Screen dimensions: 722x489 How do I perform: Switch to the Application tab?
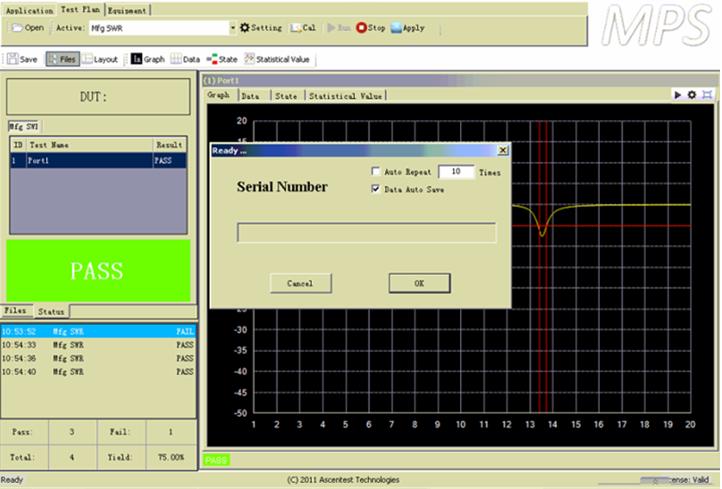point(29,10)
